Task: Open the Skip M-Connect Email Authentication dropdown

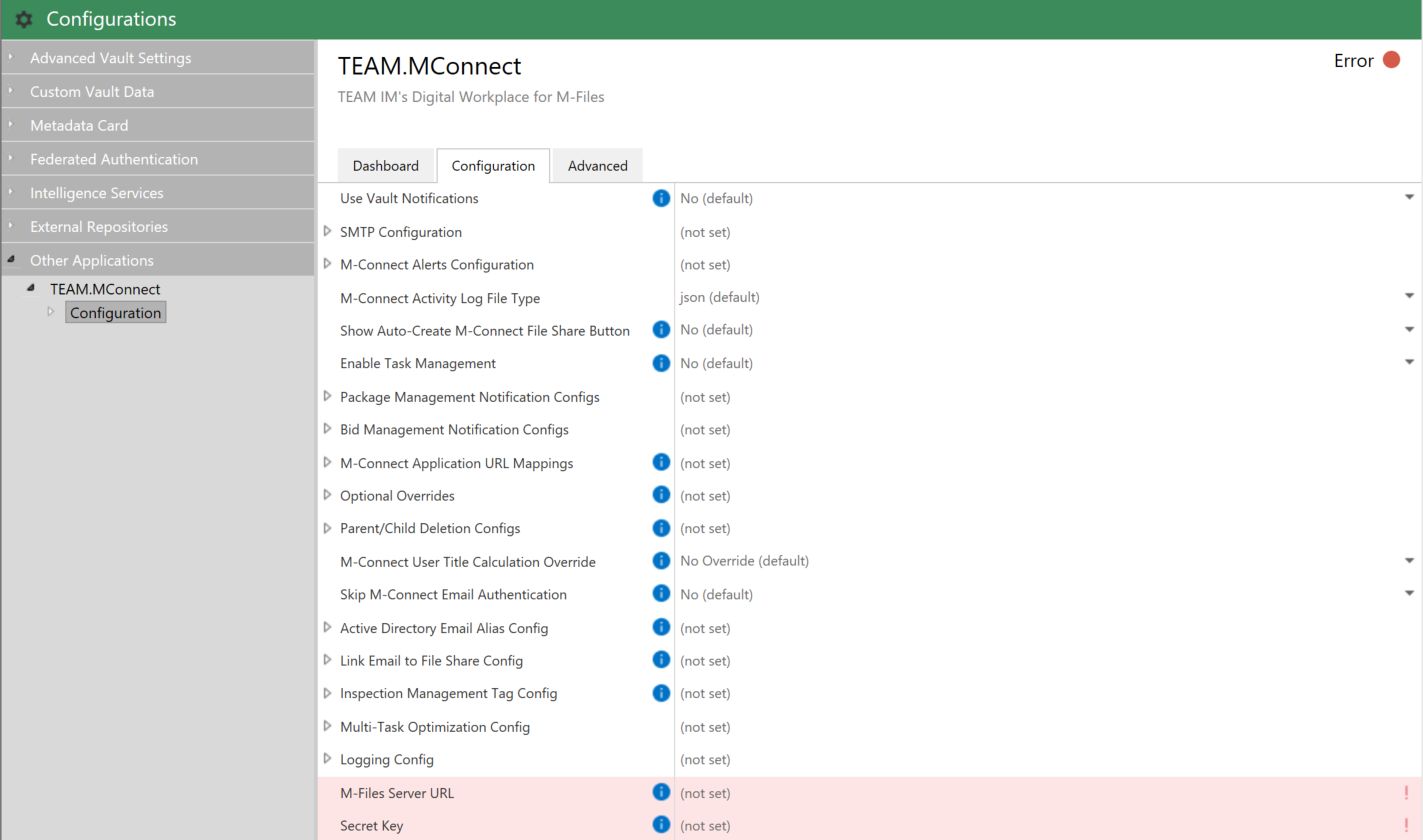Action: click(x=1409, y=593)
